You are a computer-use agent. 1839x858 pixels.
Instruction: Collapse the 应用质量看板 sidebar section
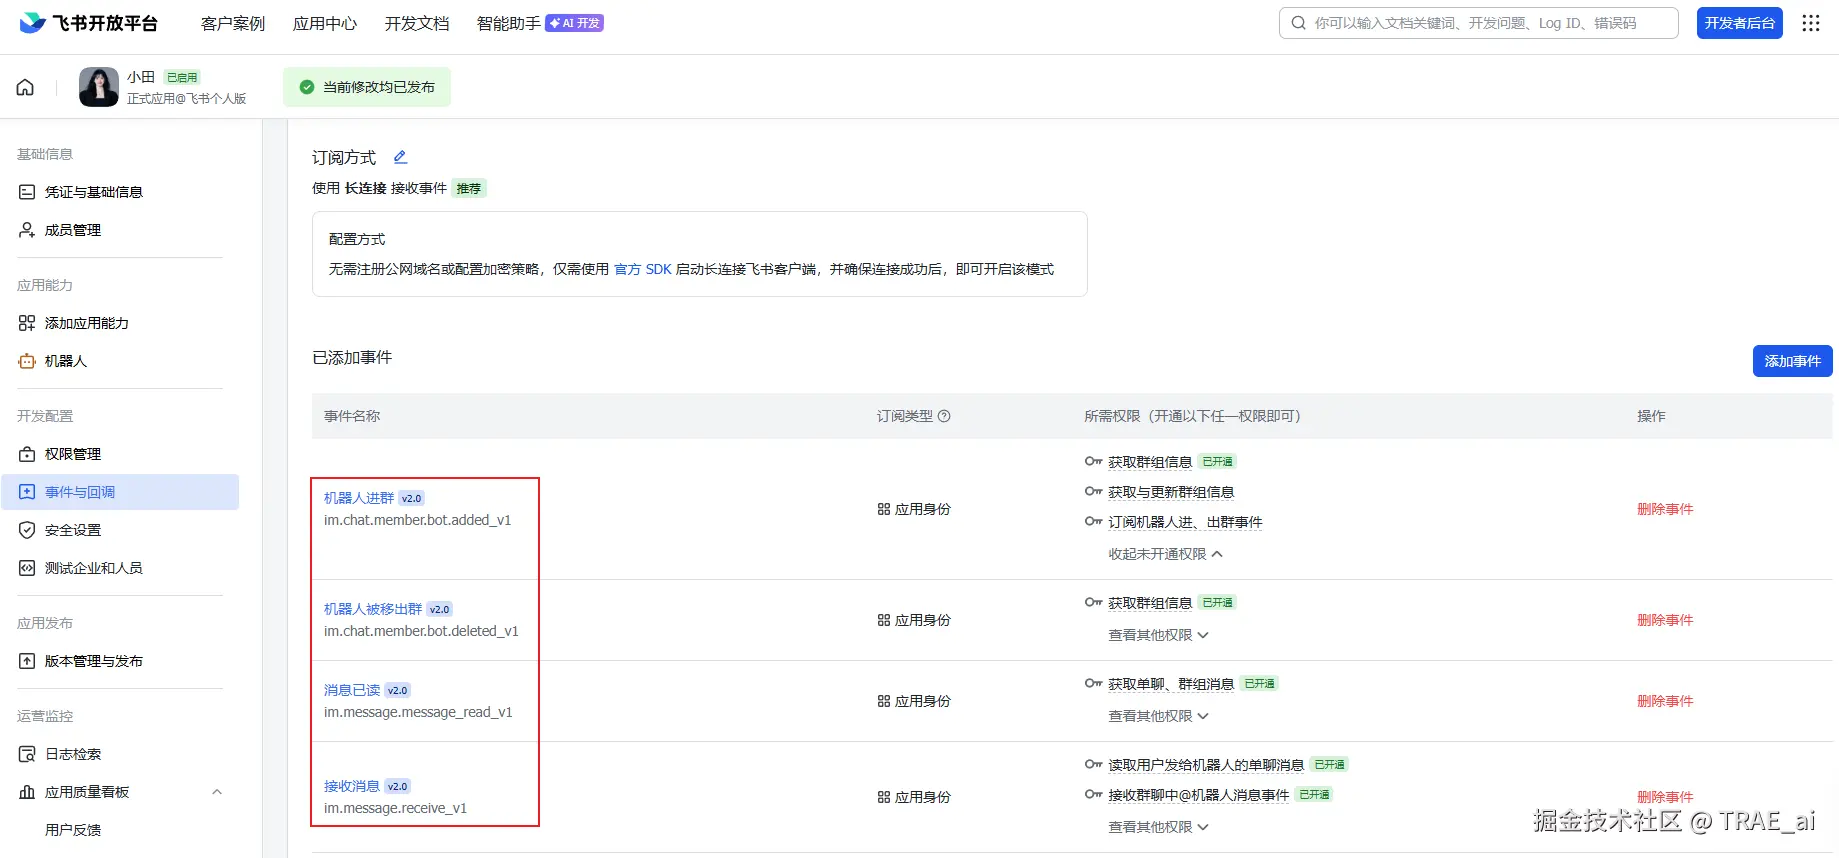pos(217,792)
